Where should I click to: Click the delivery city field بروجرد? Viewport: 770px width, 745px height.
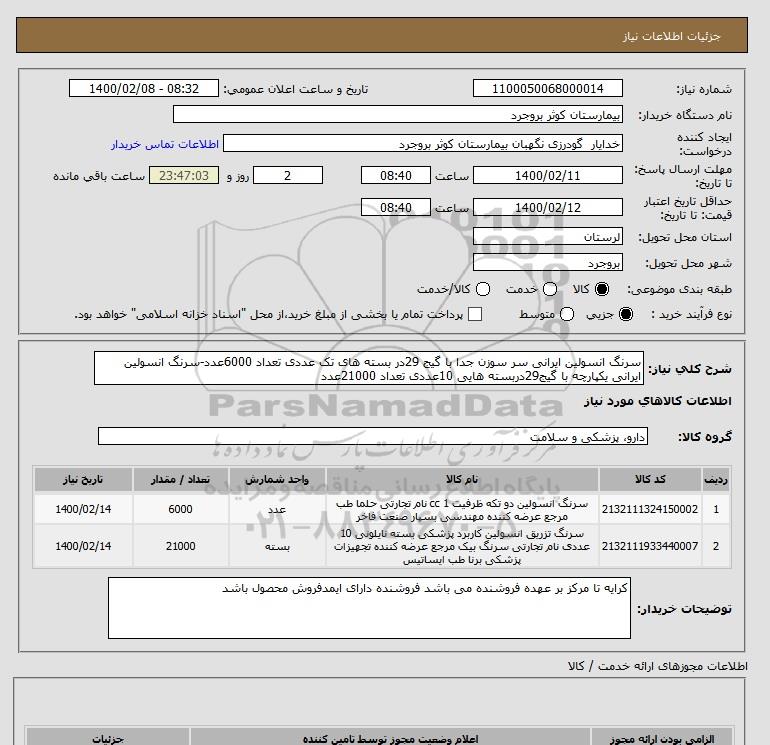point(548,263)
